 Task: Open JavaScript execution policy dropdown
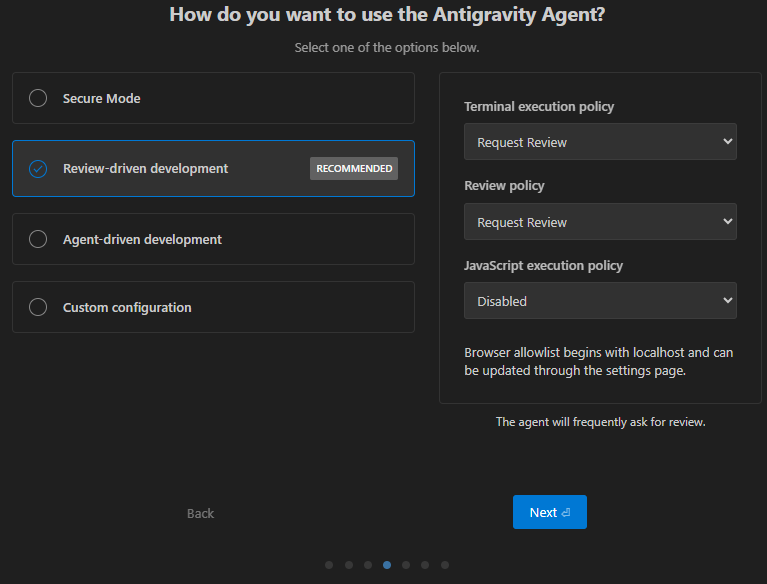coord(600,301)
